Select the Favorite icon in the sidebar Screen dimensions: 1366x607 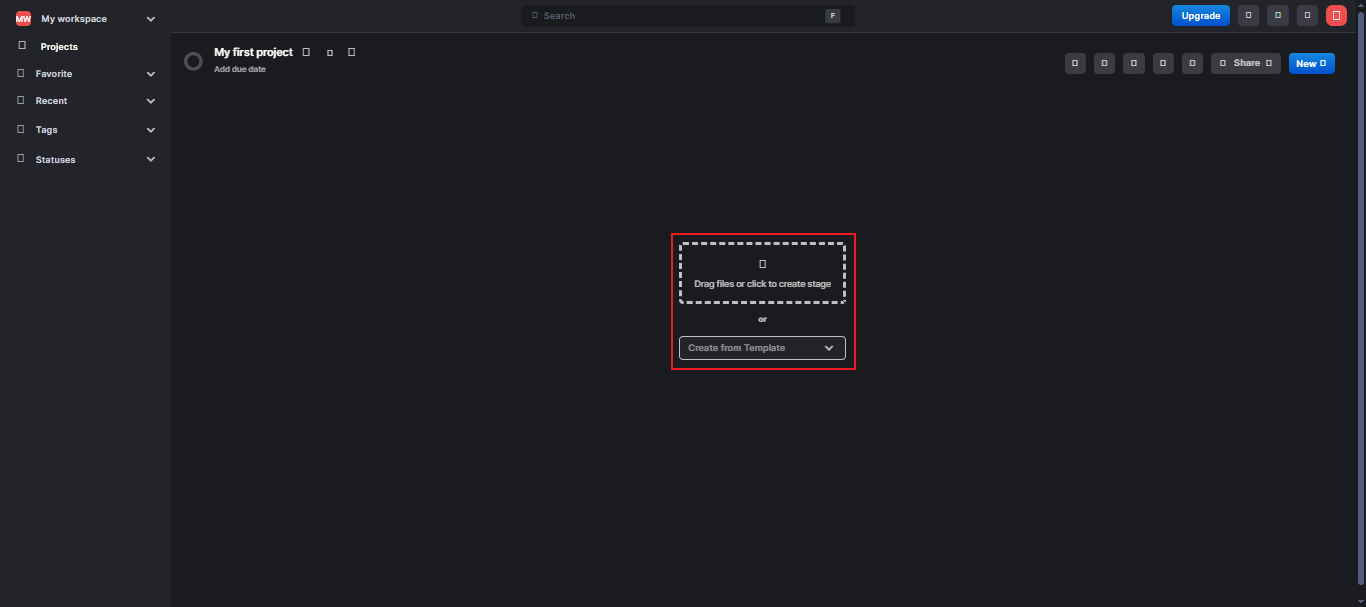[21, 73]
